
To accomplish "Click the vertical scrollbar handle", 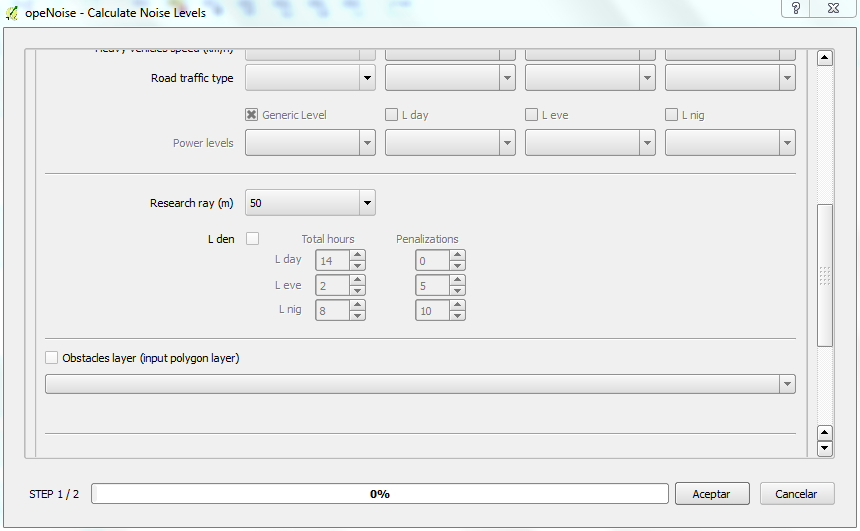I will coord(825,275).
